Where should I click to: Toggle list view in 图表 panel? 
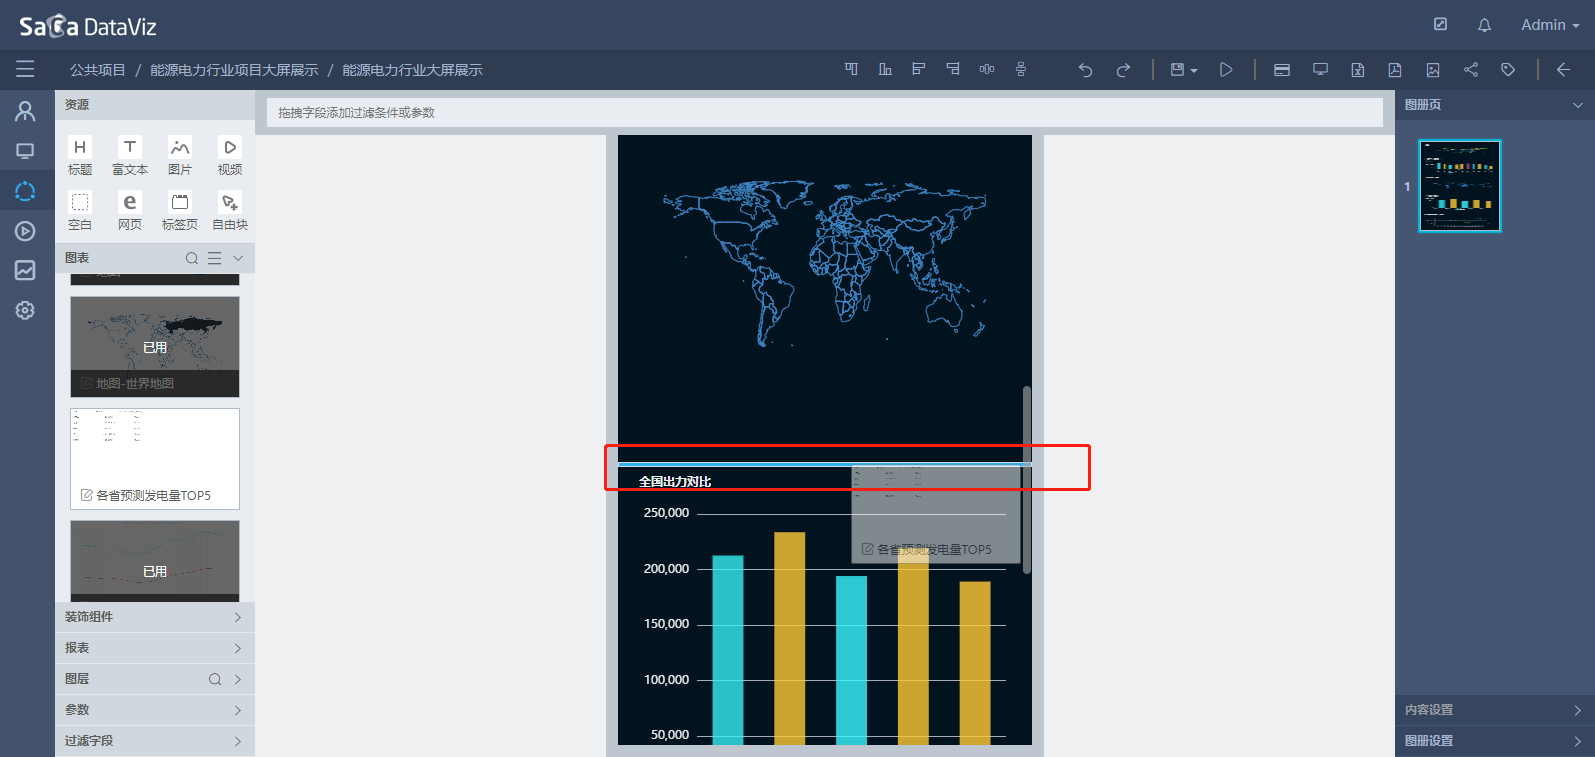pyautogui.click(x=214, y=258)
